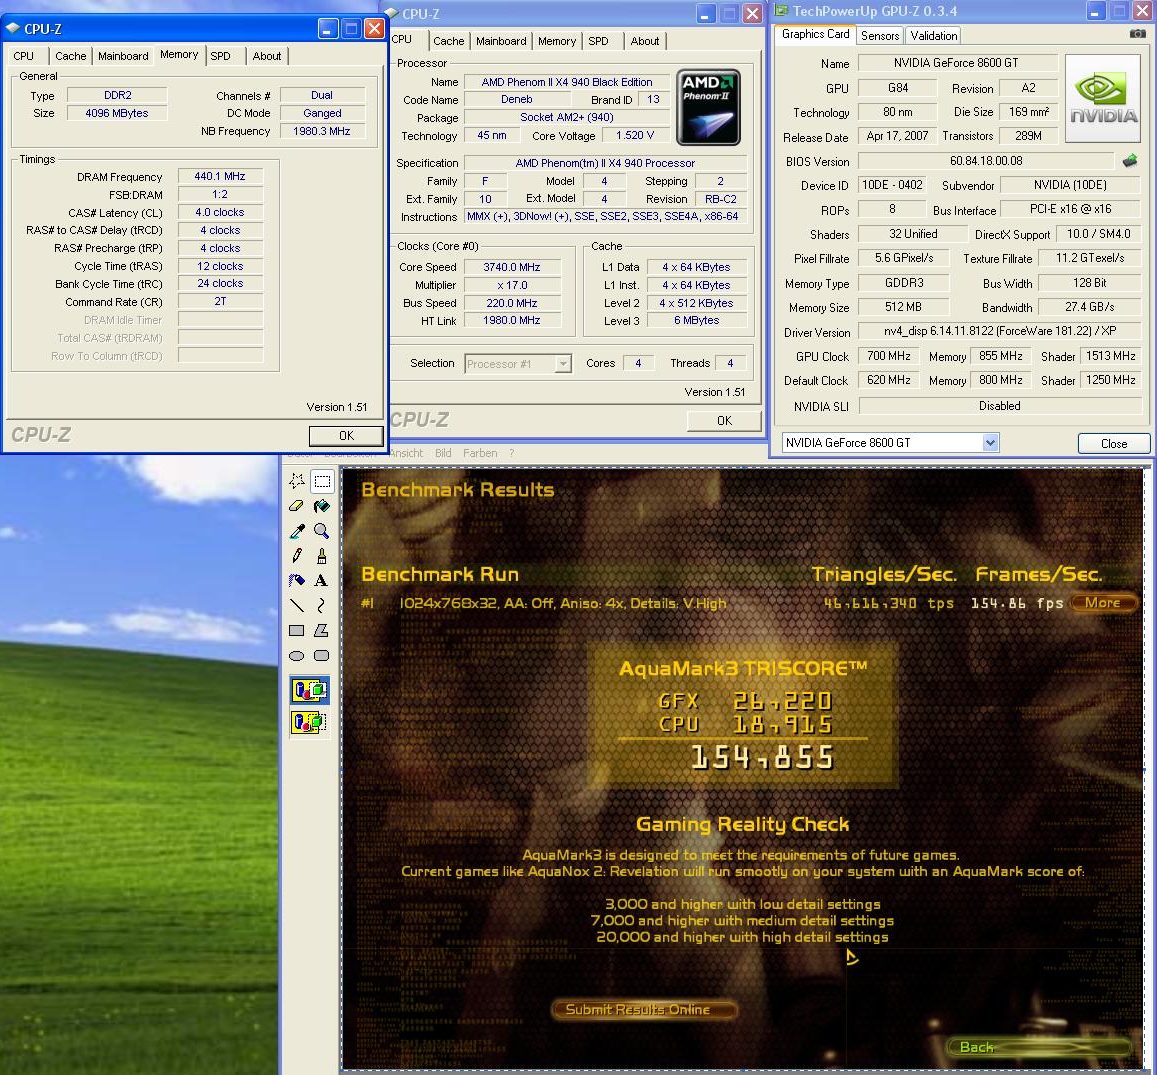Open the Processor #1 selection dropdown
This screenshot has width=1157, height=1075.
point(563,363)
